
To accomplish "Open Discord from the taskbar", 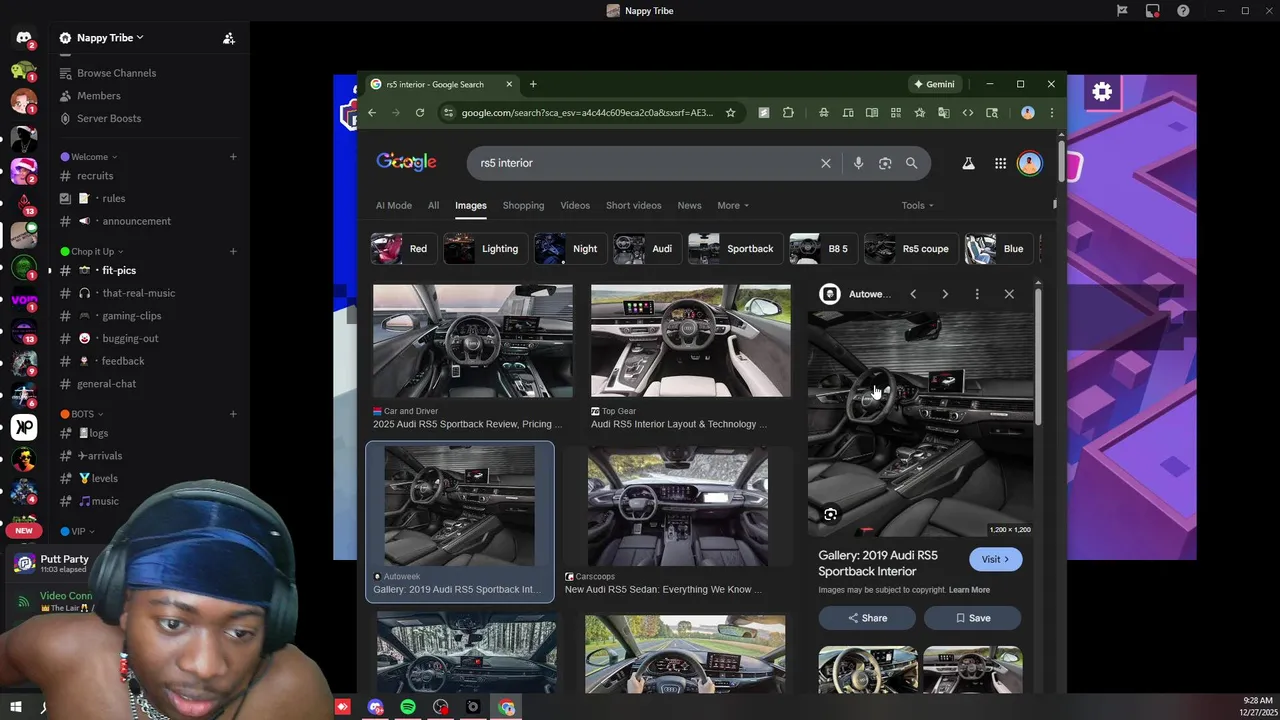I will click(375, 707).
